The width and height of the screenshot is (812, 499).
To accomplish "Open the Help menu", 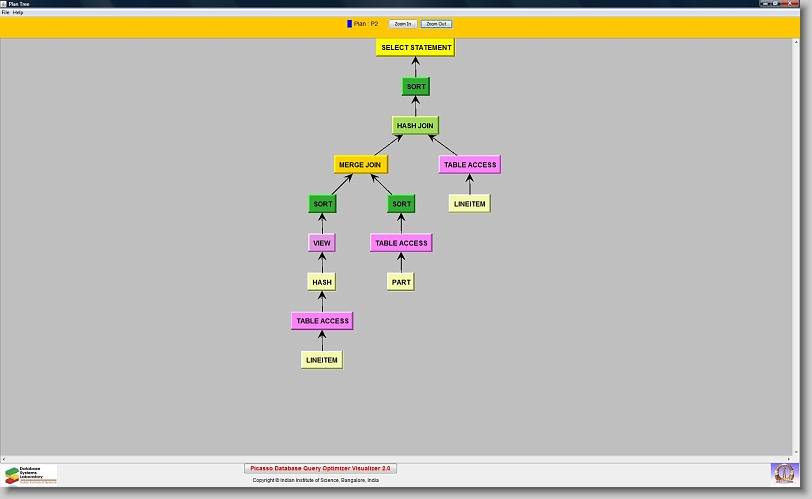I will 18,12.
